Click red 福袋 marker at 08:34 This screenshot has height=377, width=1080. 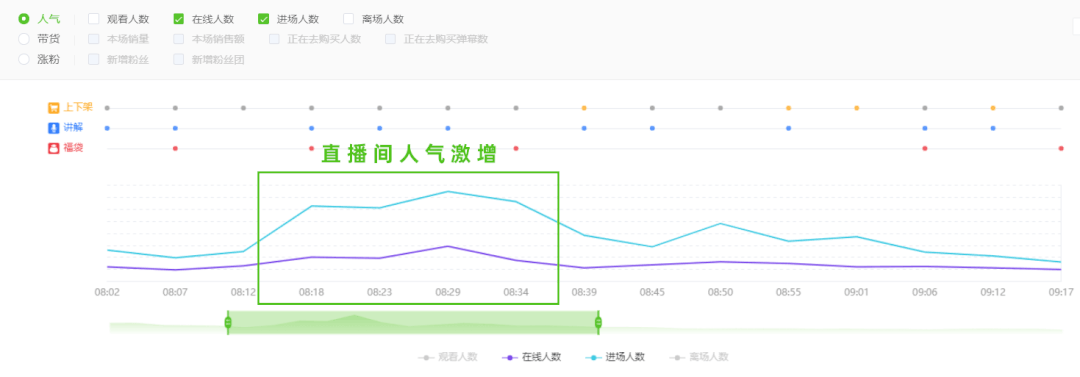(x=516, y=148)
